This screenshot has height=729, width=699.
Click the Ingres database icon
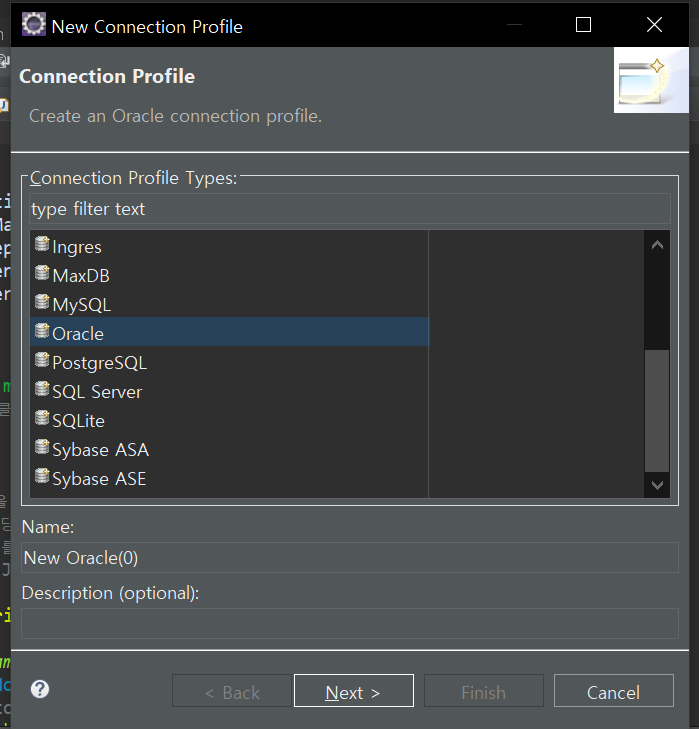(x=42, y=244)
